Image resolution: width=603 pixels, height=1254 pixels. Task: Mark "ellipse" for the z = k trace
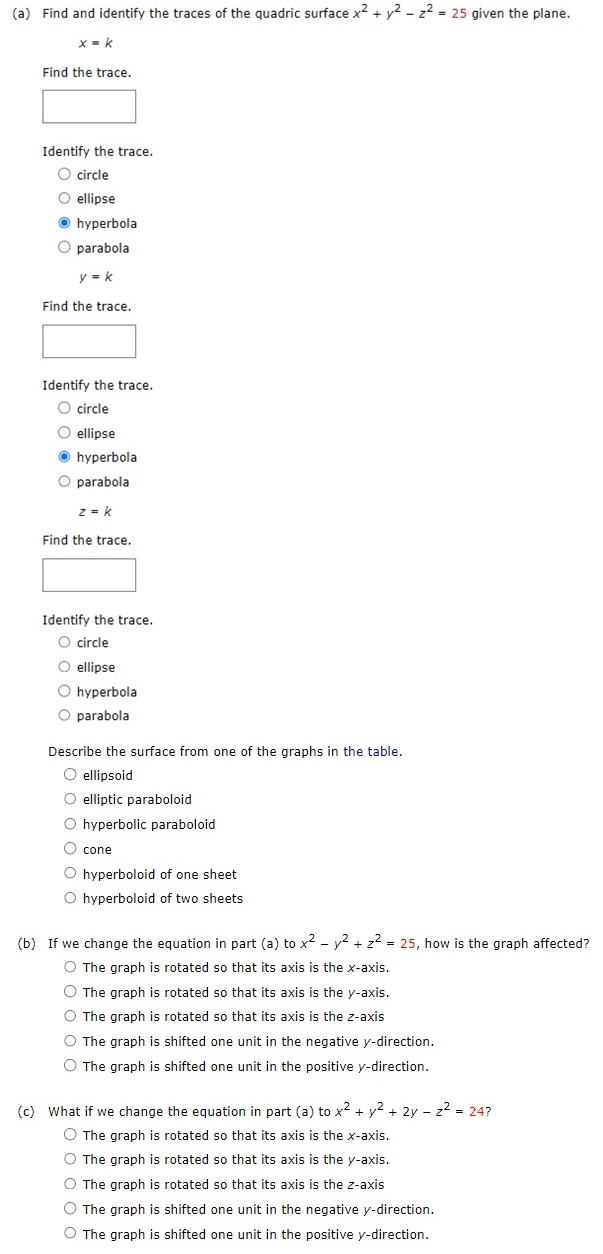[65, 667]
